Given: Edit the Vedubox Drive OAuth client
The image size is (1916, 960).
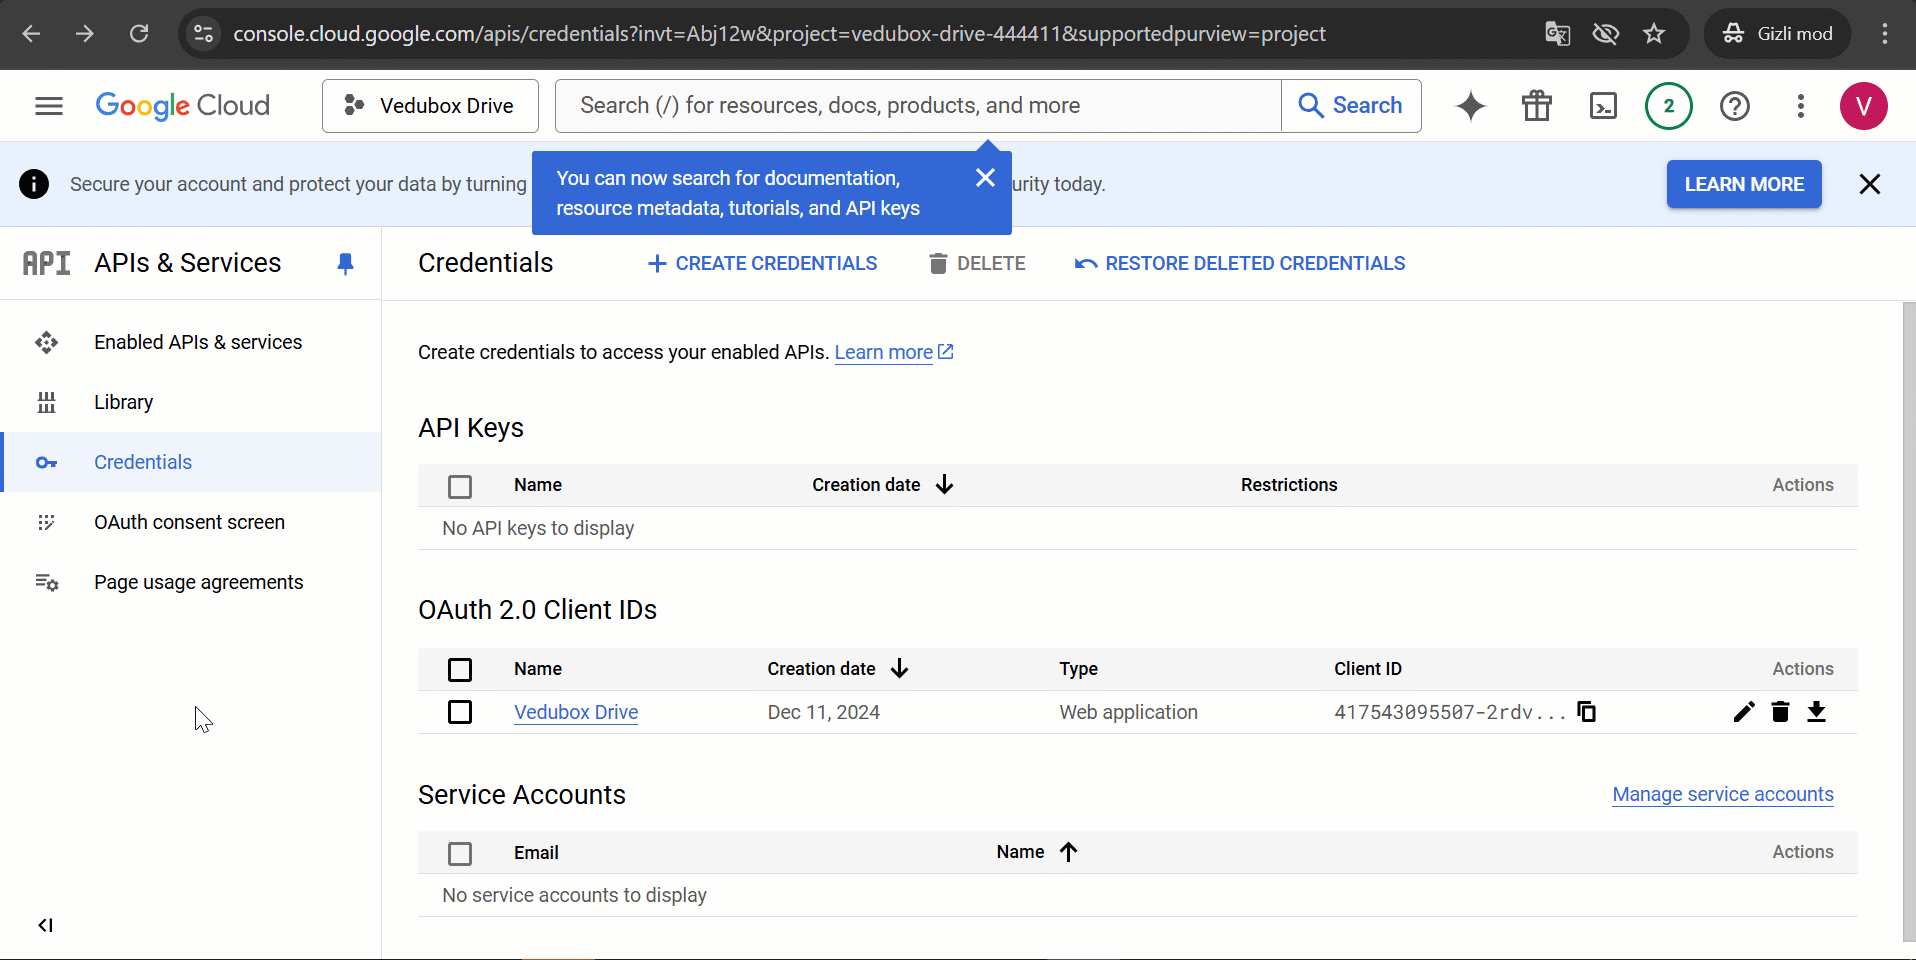Looking at the screenshot, I should click(x=1743, y=711).
